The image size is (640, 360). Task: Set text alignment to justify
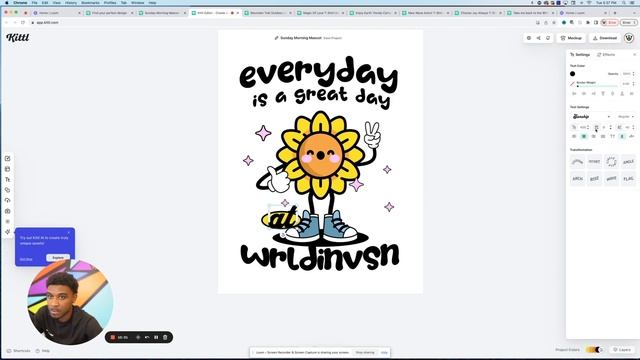tap(603, 136)
